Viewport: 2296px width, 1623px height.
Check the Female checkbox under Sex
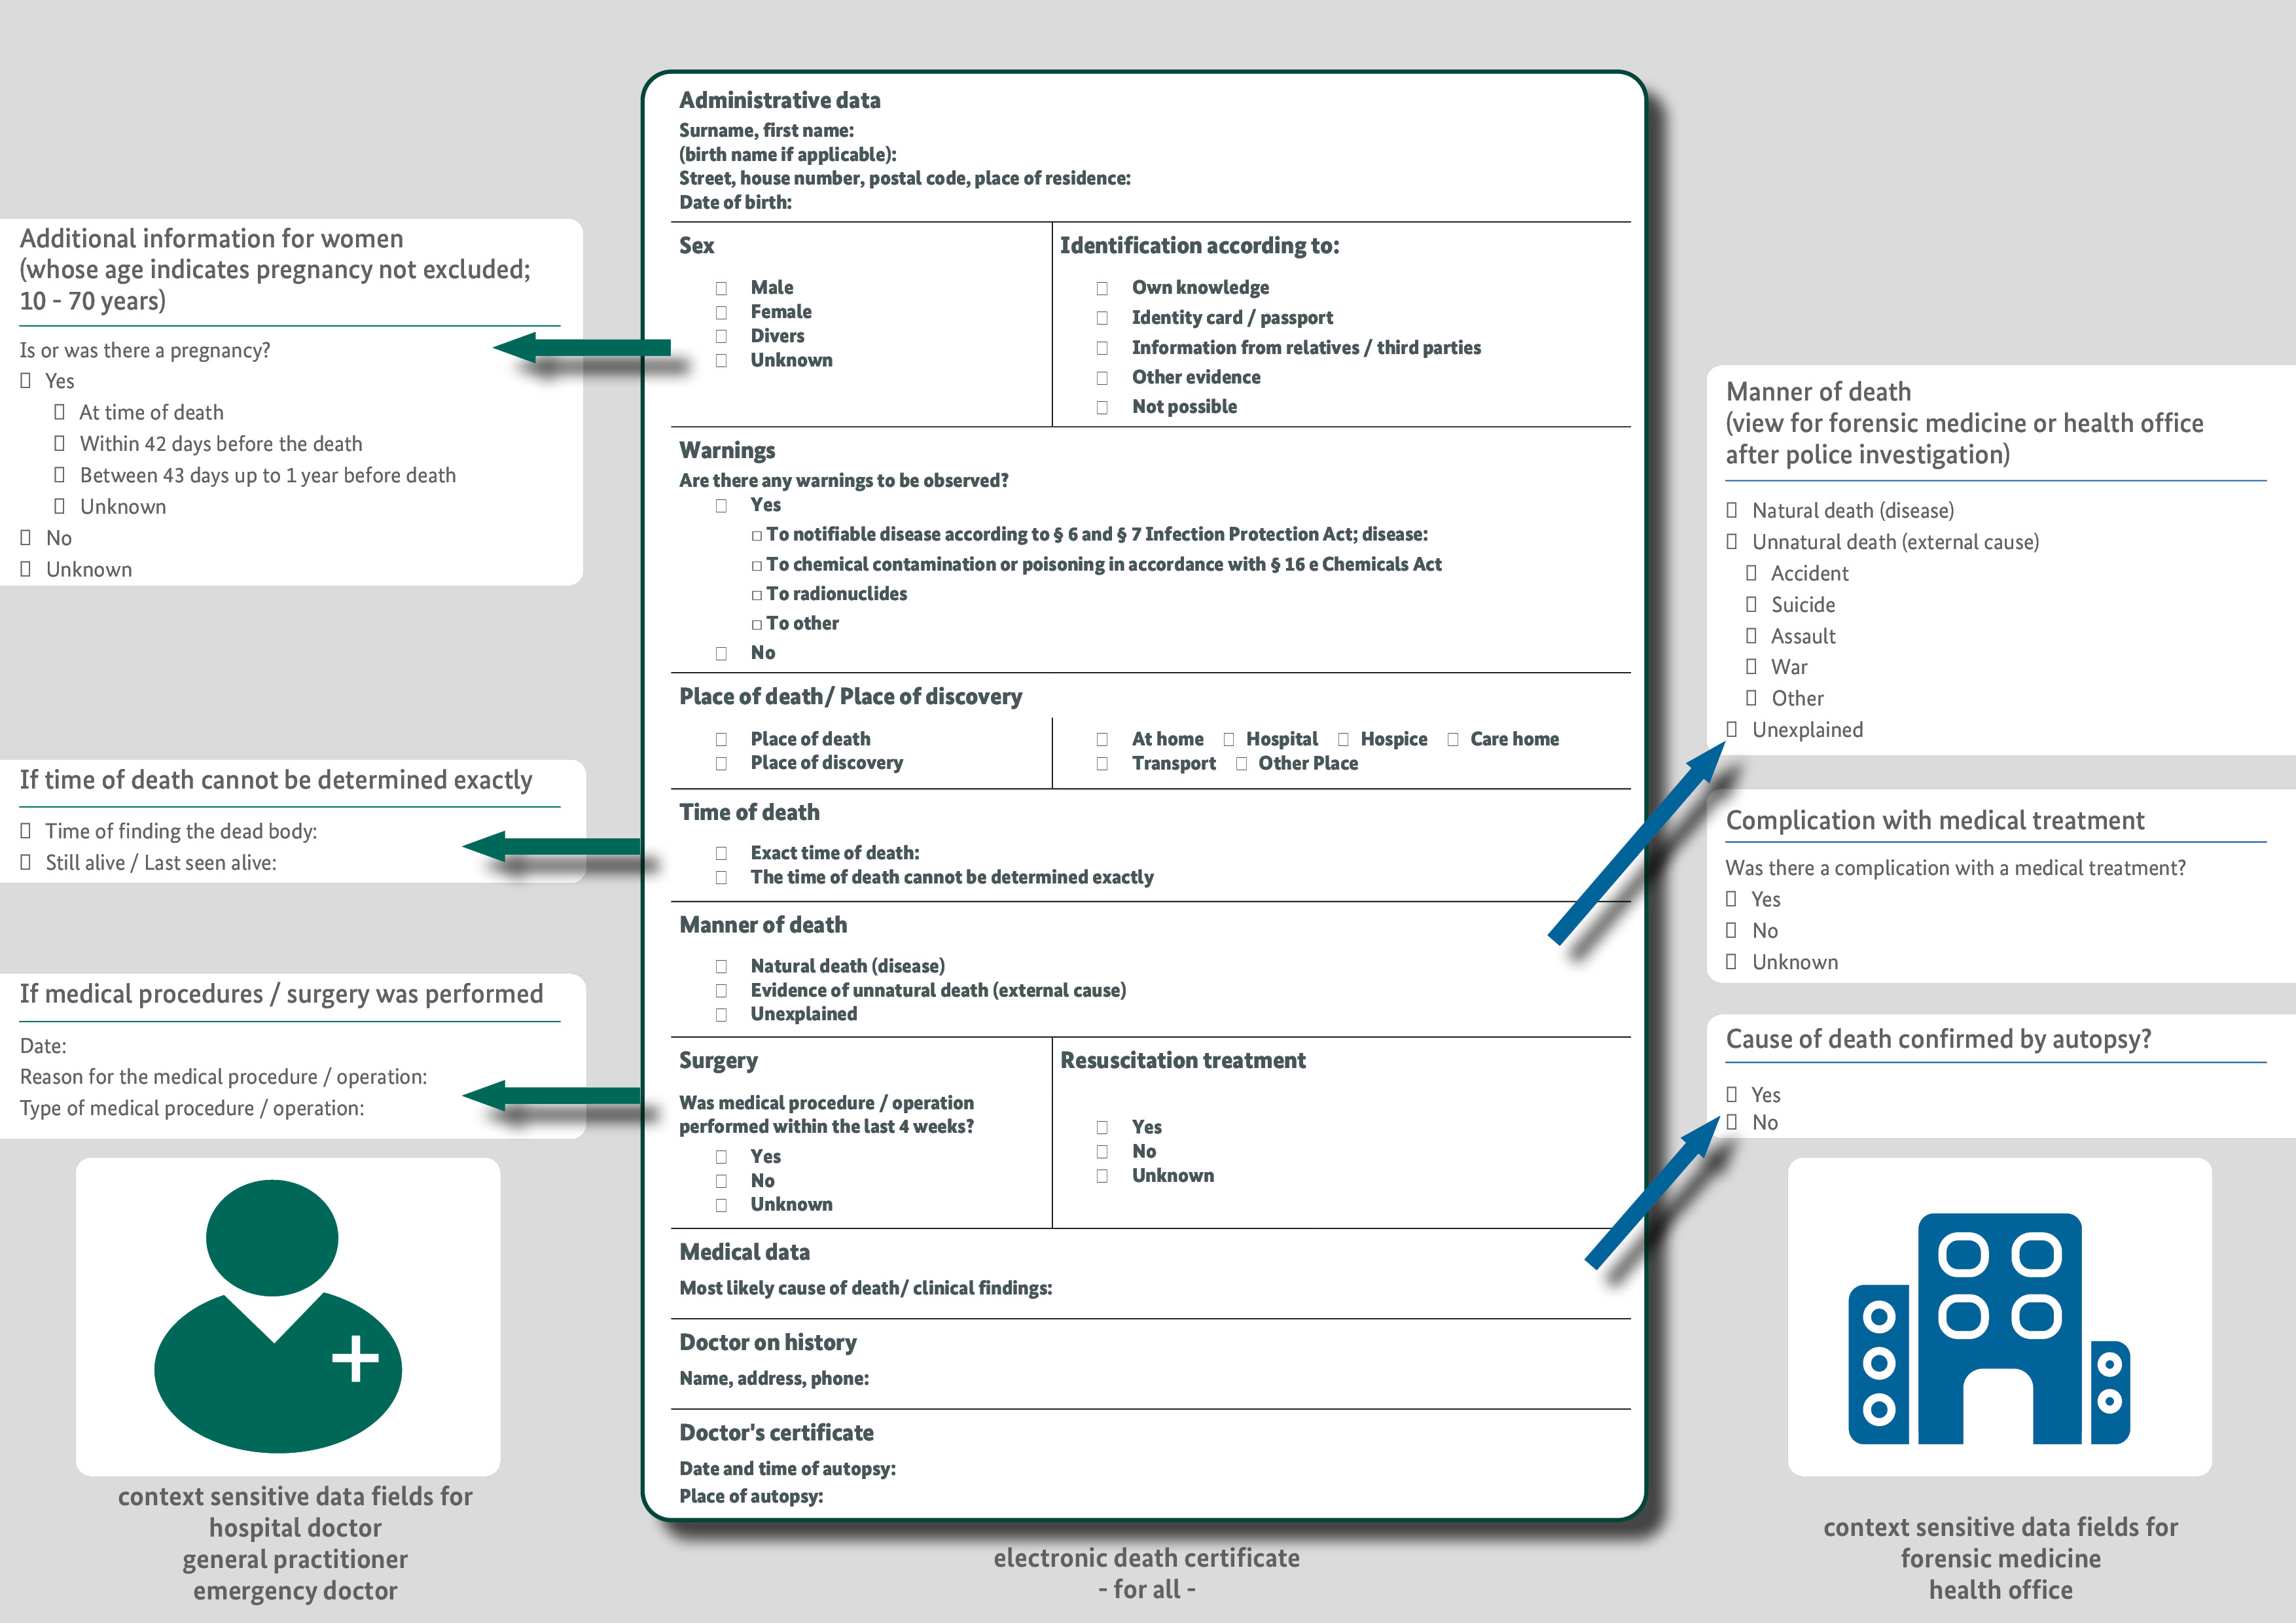point(721,312)
